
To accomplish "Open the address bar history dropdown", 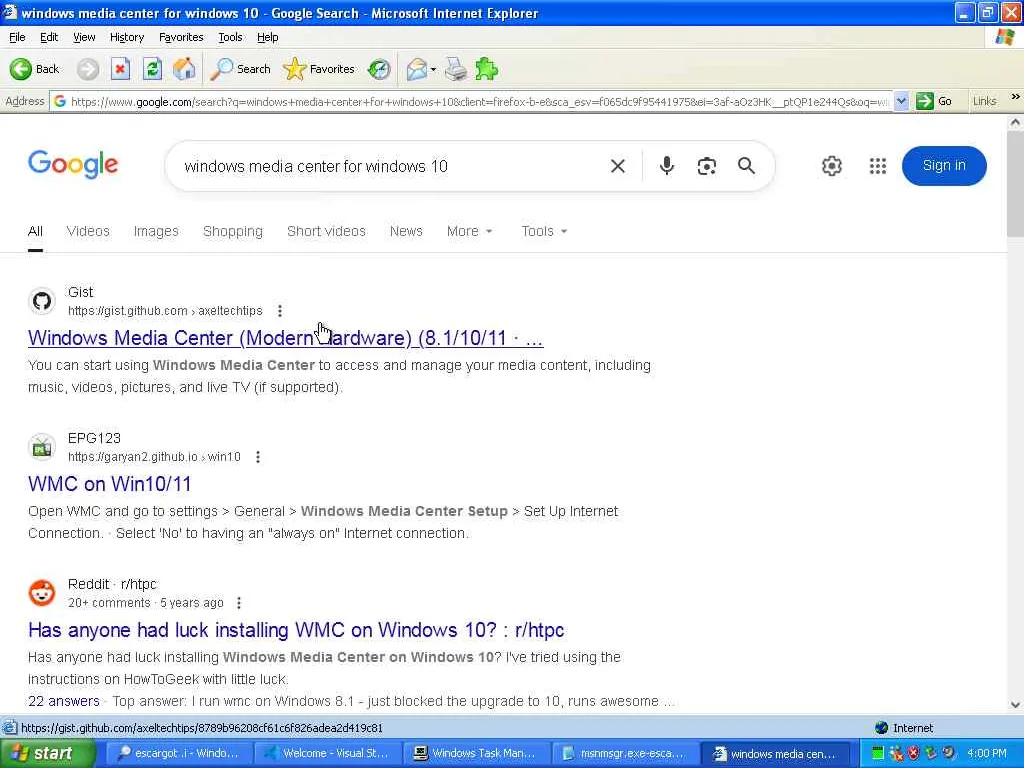I will (901, 101).
